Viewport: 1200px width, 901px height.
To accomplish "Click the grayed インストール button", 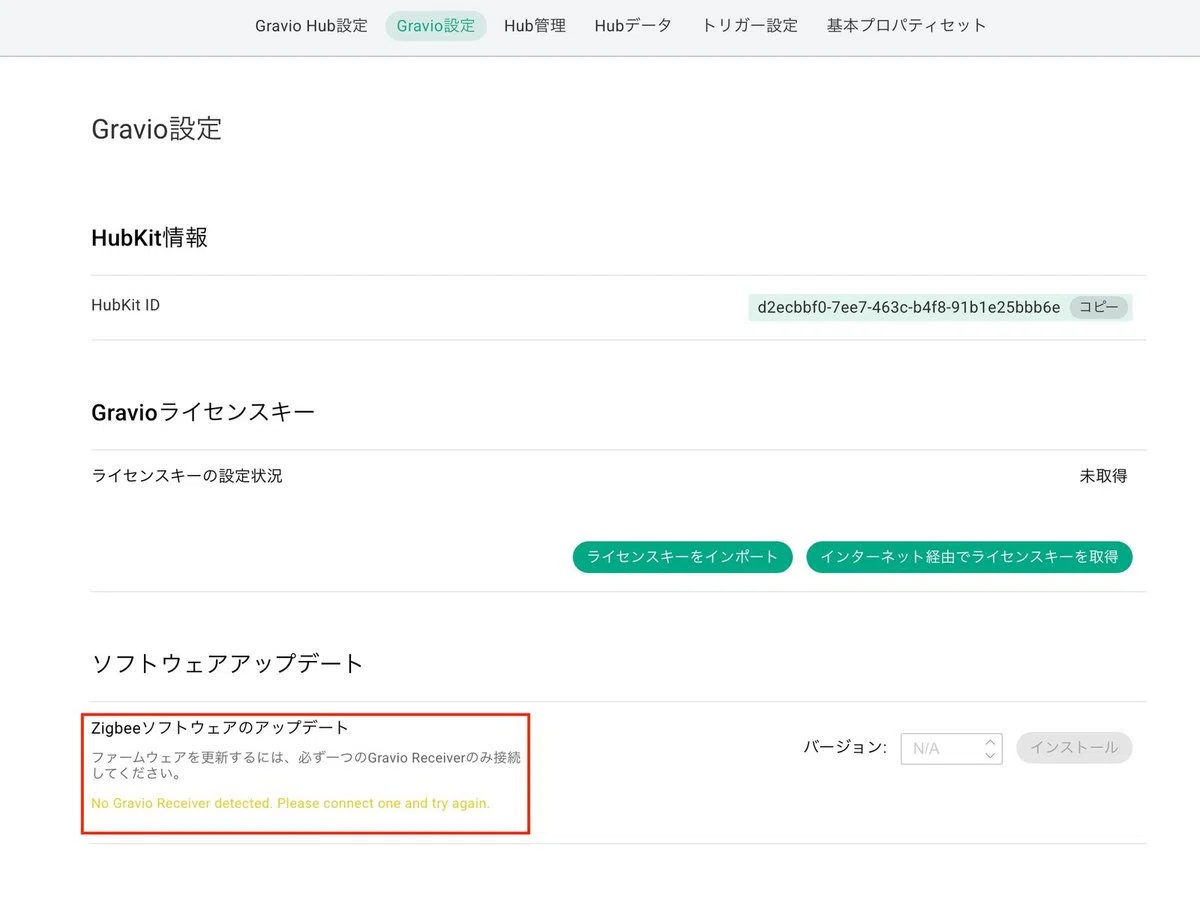I will tap(1074, 748).
